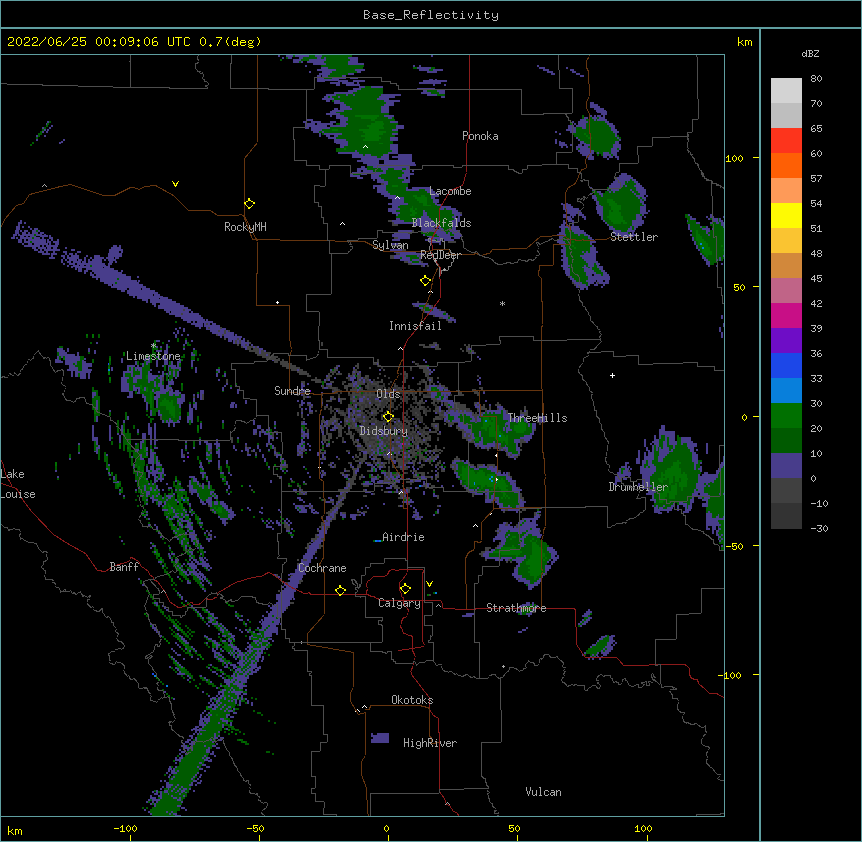862x842 pixels.
Task: Select the light blue 30-33 dBZ legend swatch
Action: pyautogui.click(x=786, y=391)
